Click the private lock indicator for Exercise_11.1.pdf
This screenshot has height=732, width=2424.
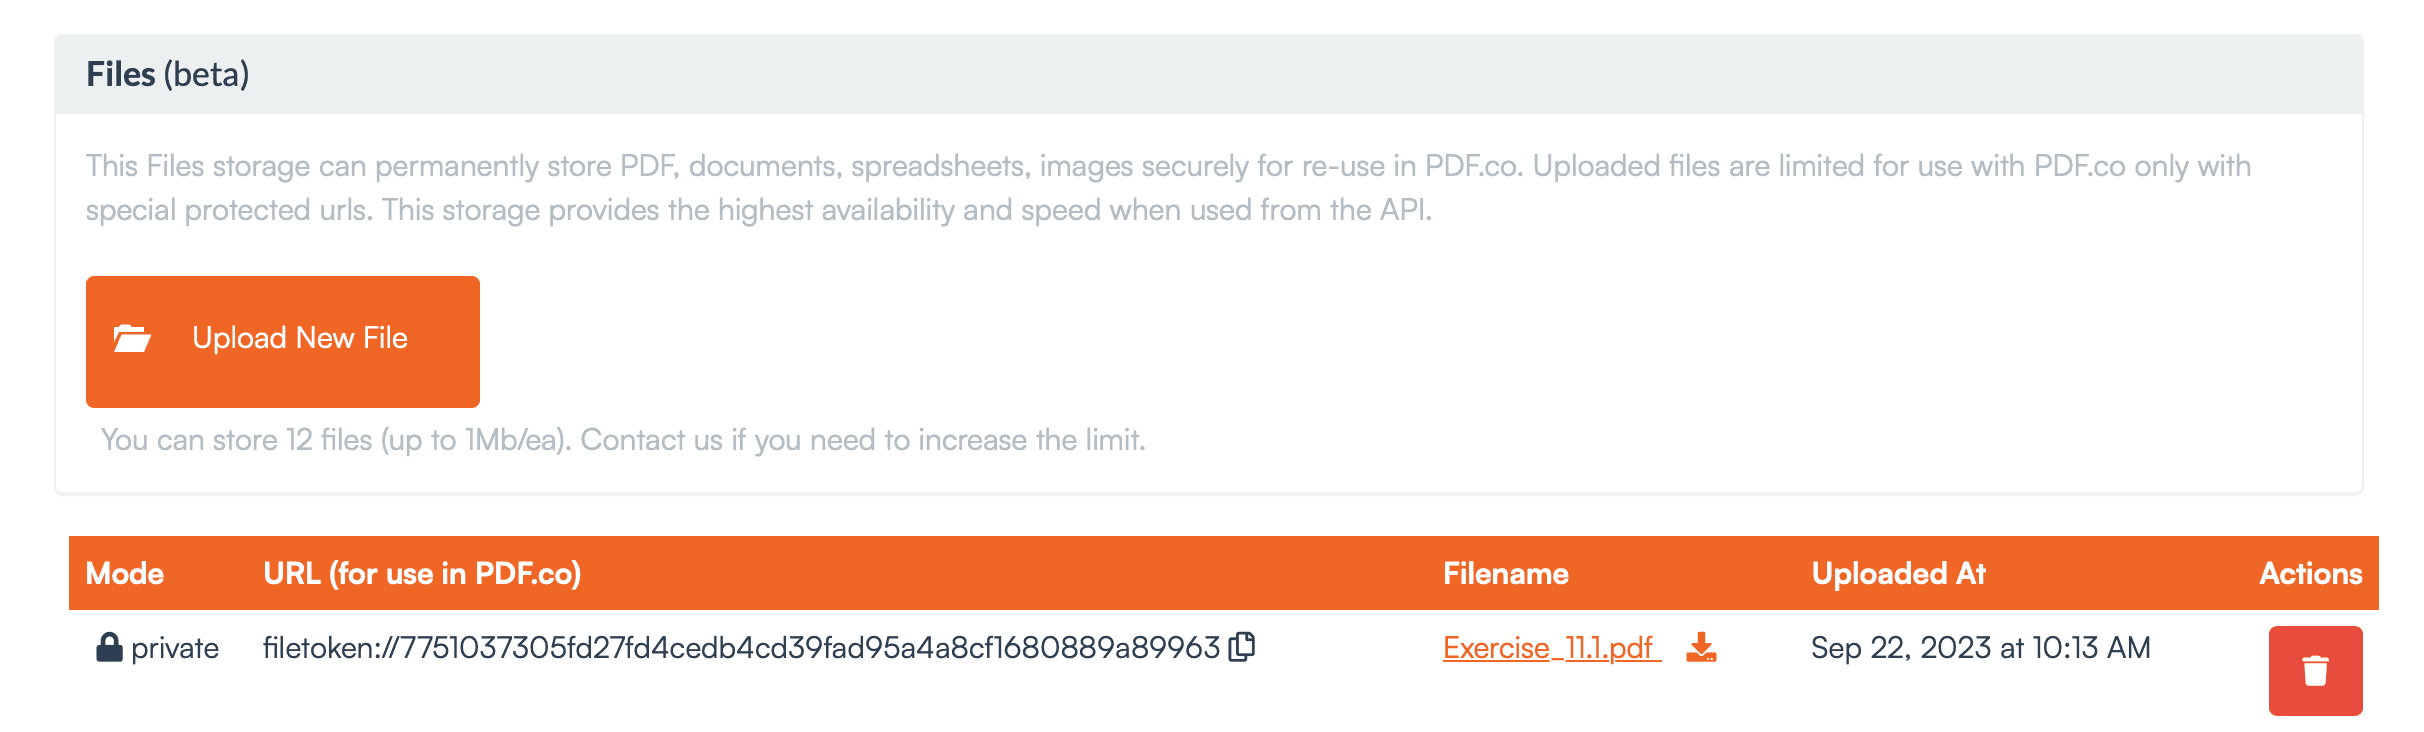(110, 647)
